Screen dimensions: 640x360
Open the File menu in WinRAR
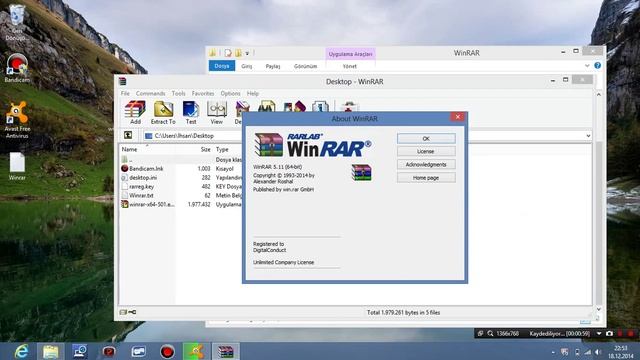click(125, 93)
